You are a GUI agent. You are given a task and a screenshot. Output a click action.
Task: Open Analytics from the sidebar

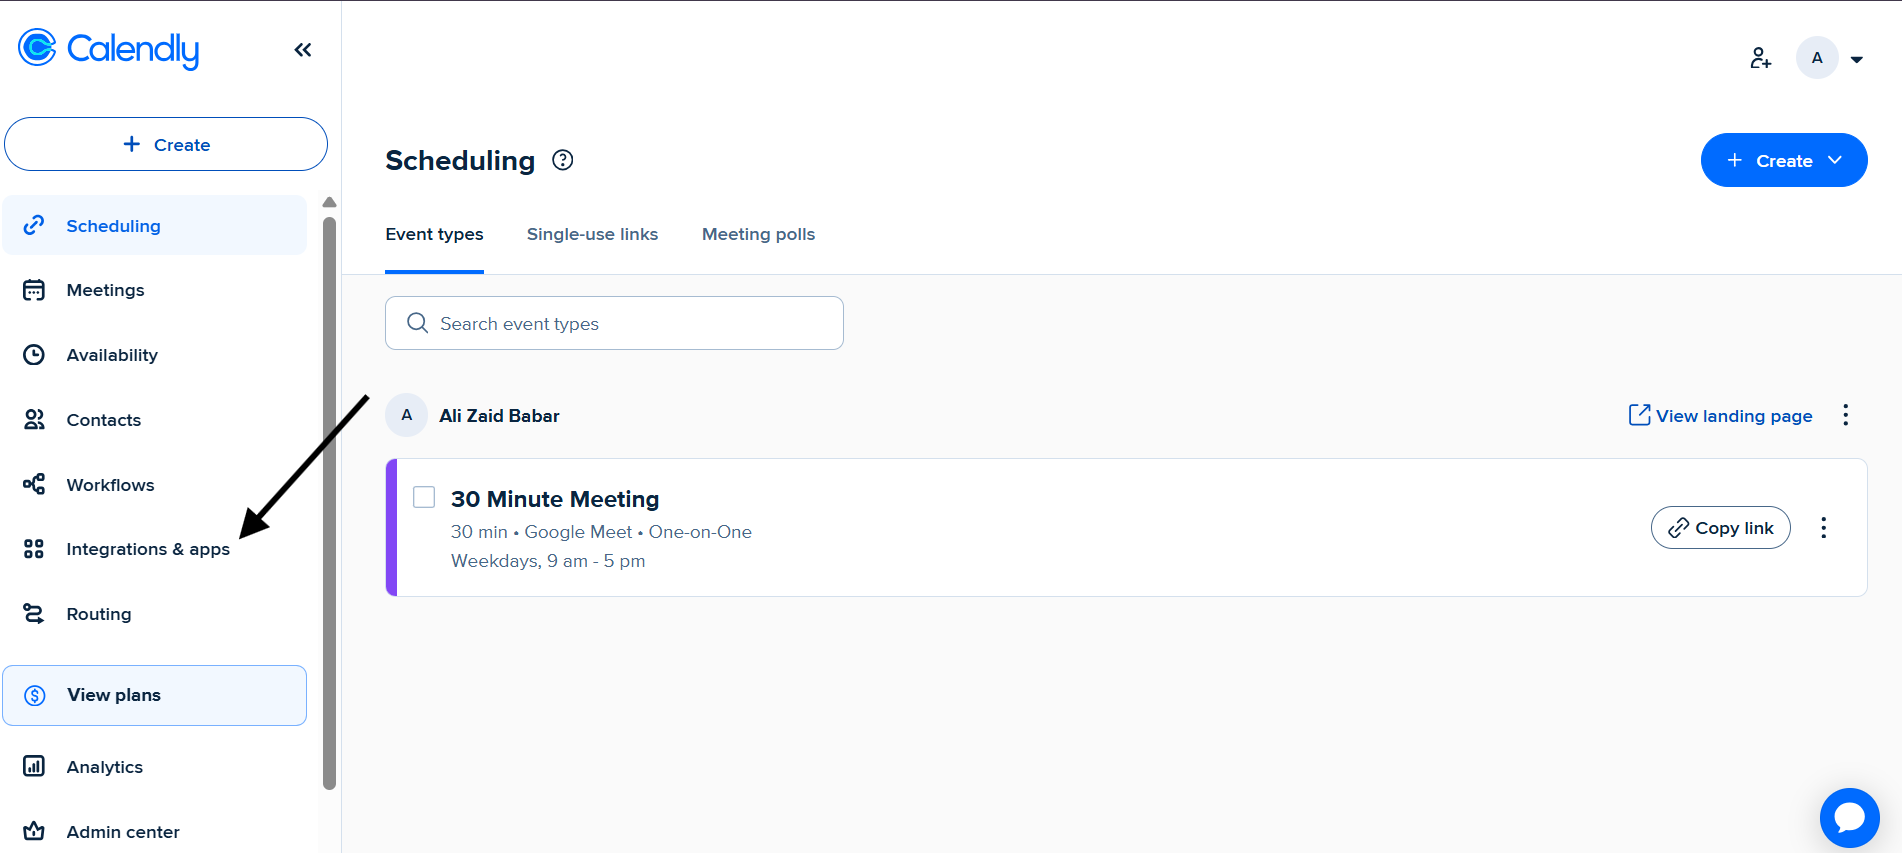point(104,767)
